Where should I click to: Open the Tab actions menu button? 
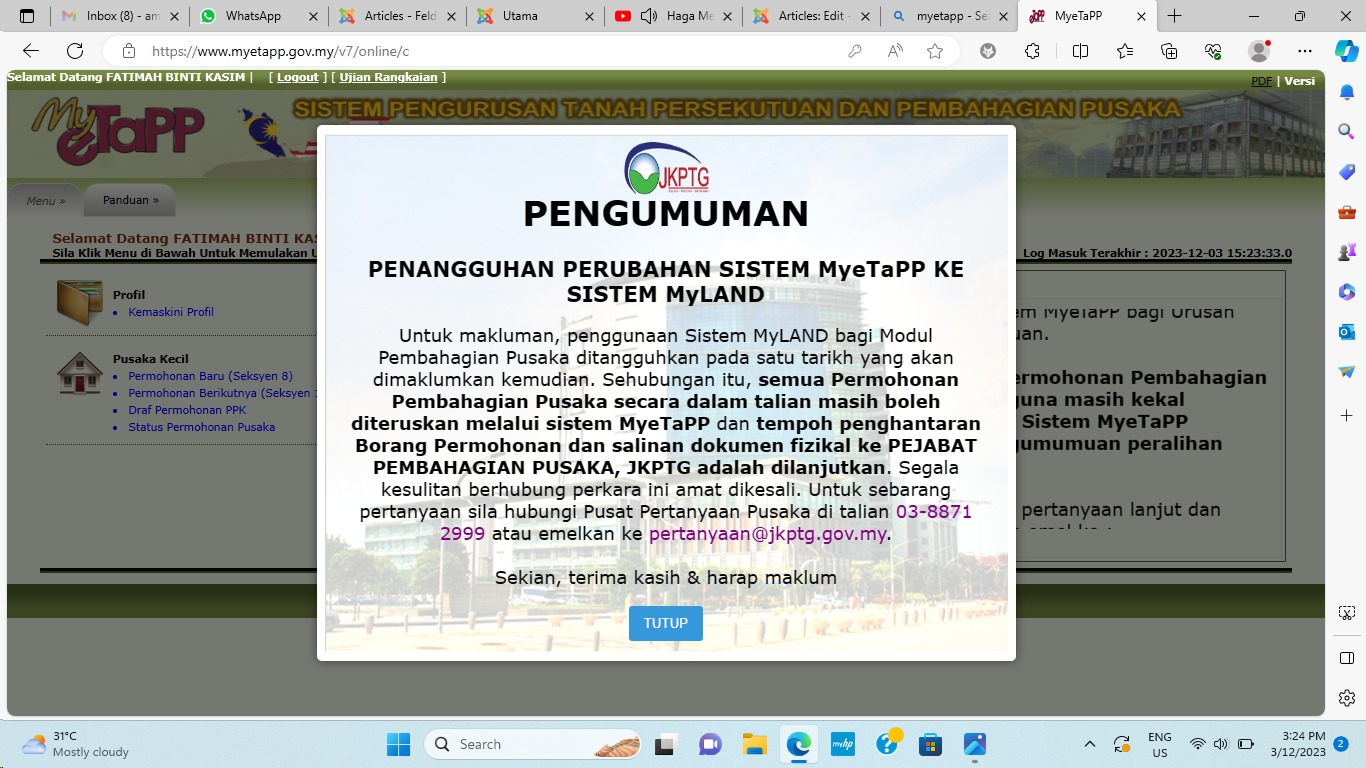27,16
